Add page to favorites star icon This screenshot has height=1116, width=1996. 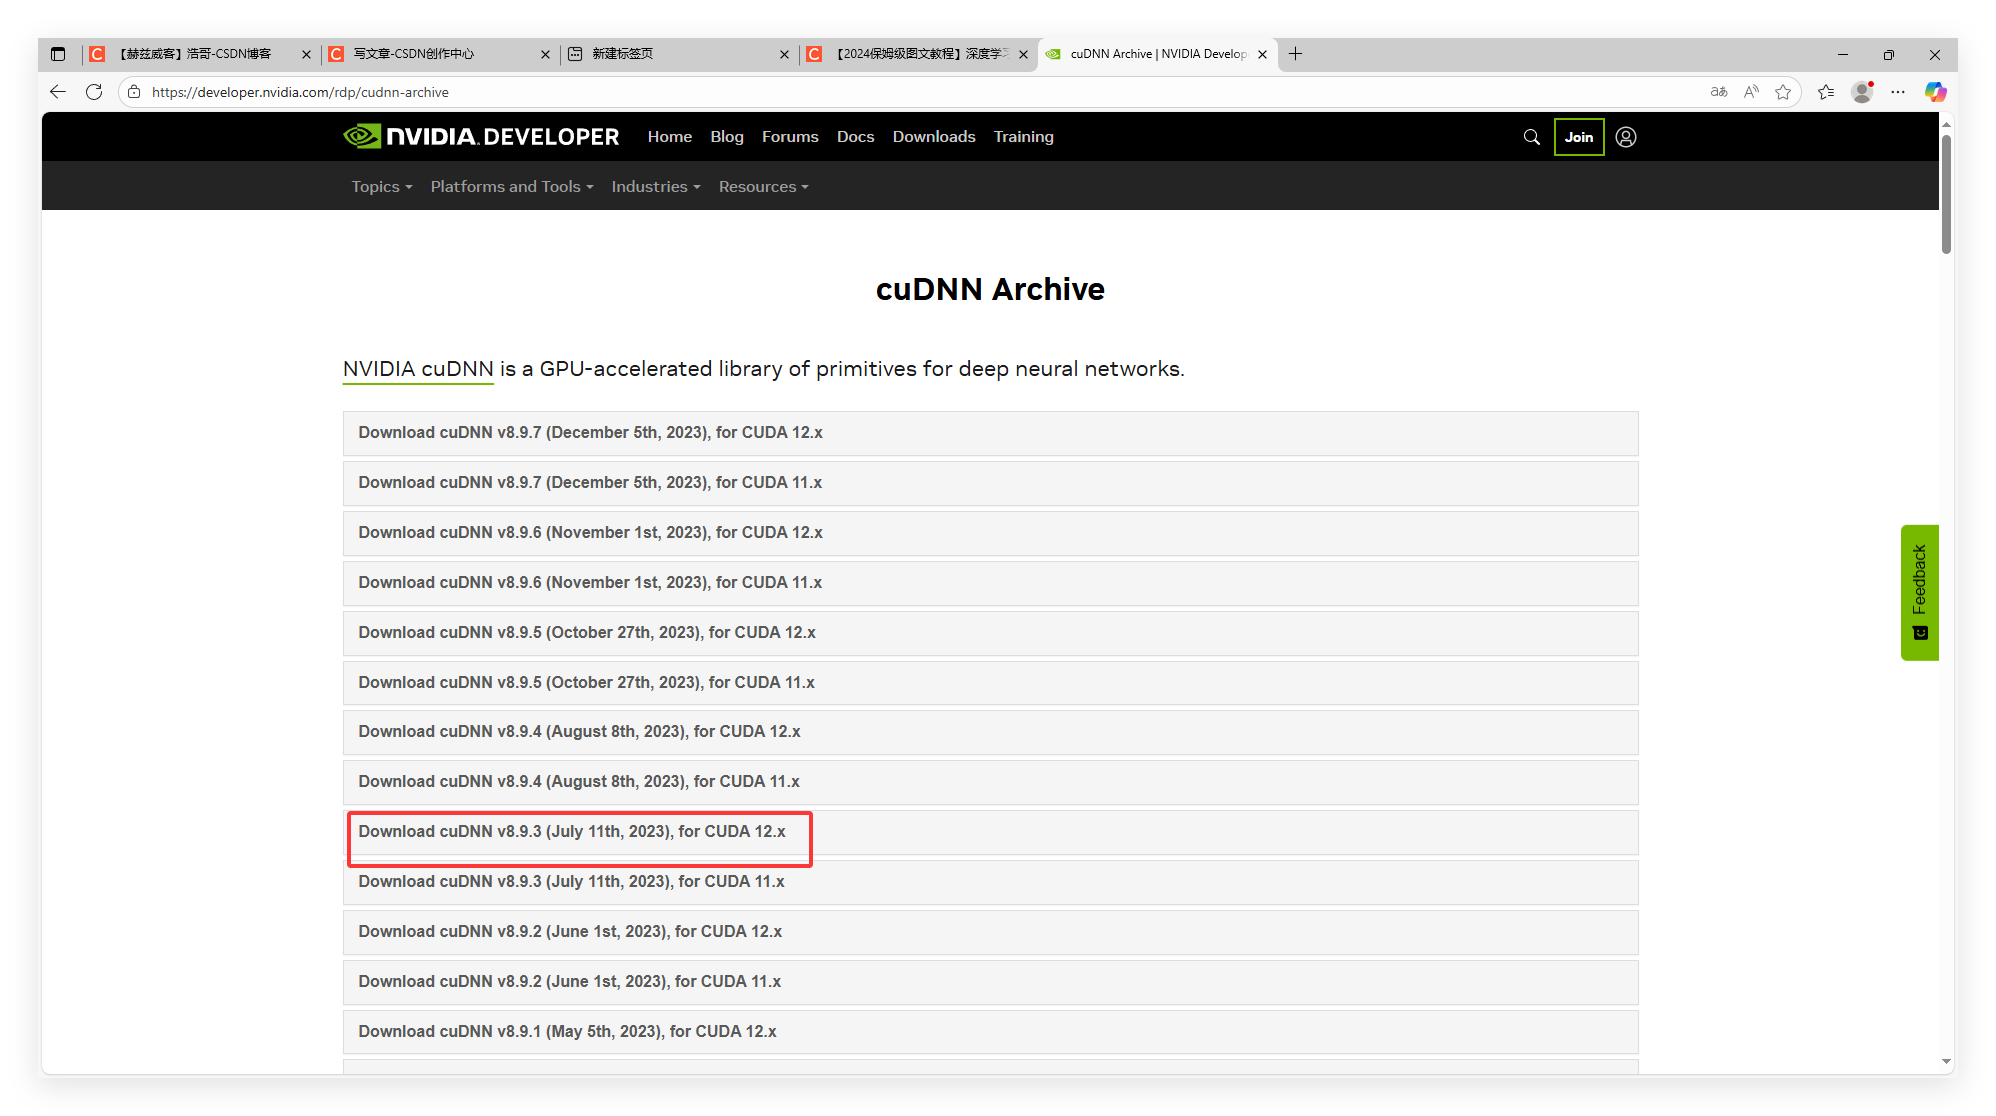(1783, 92)
